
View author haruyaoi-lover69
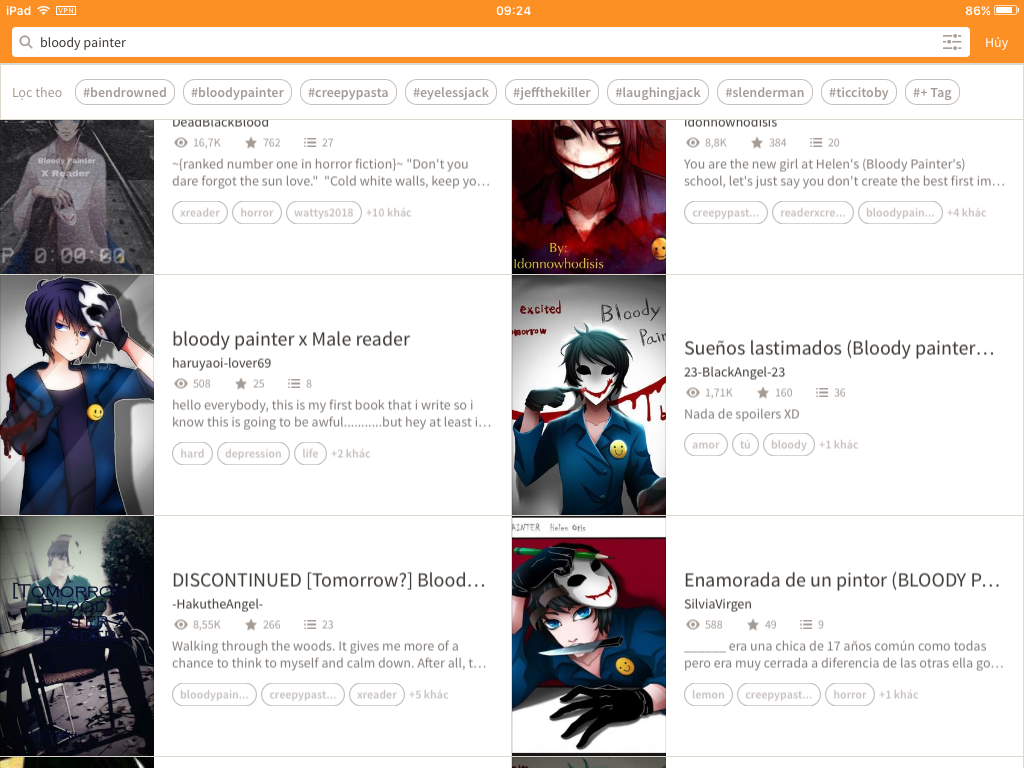tap(221, 363)
